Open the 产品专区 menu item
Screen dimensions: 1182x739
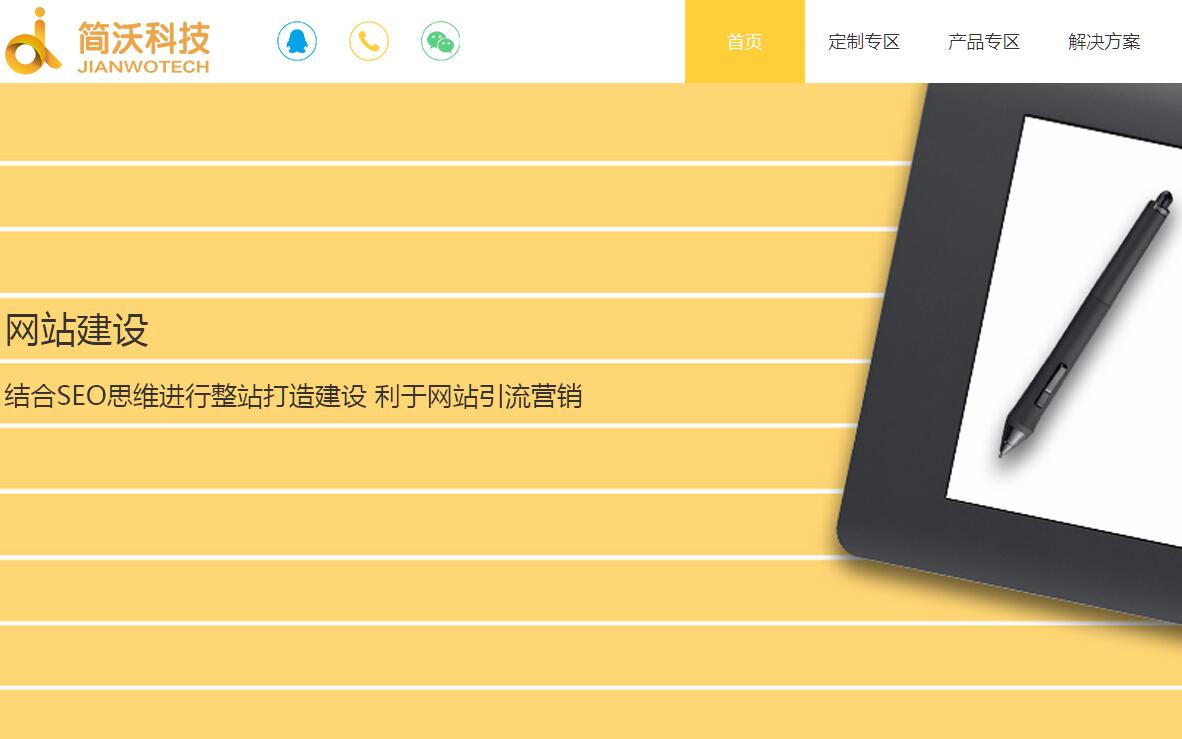tap(984, 41)
